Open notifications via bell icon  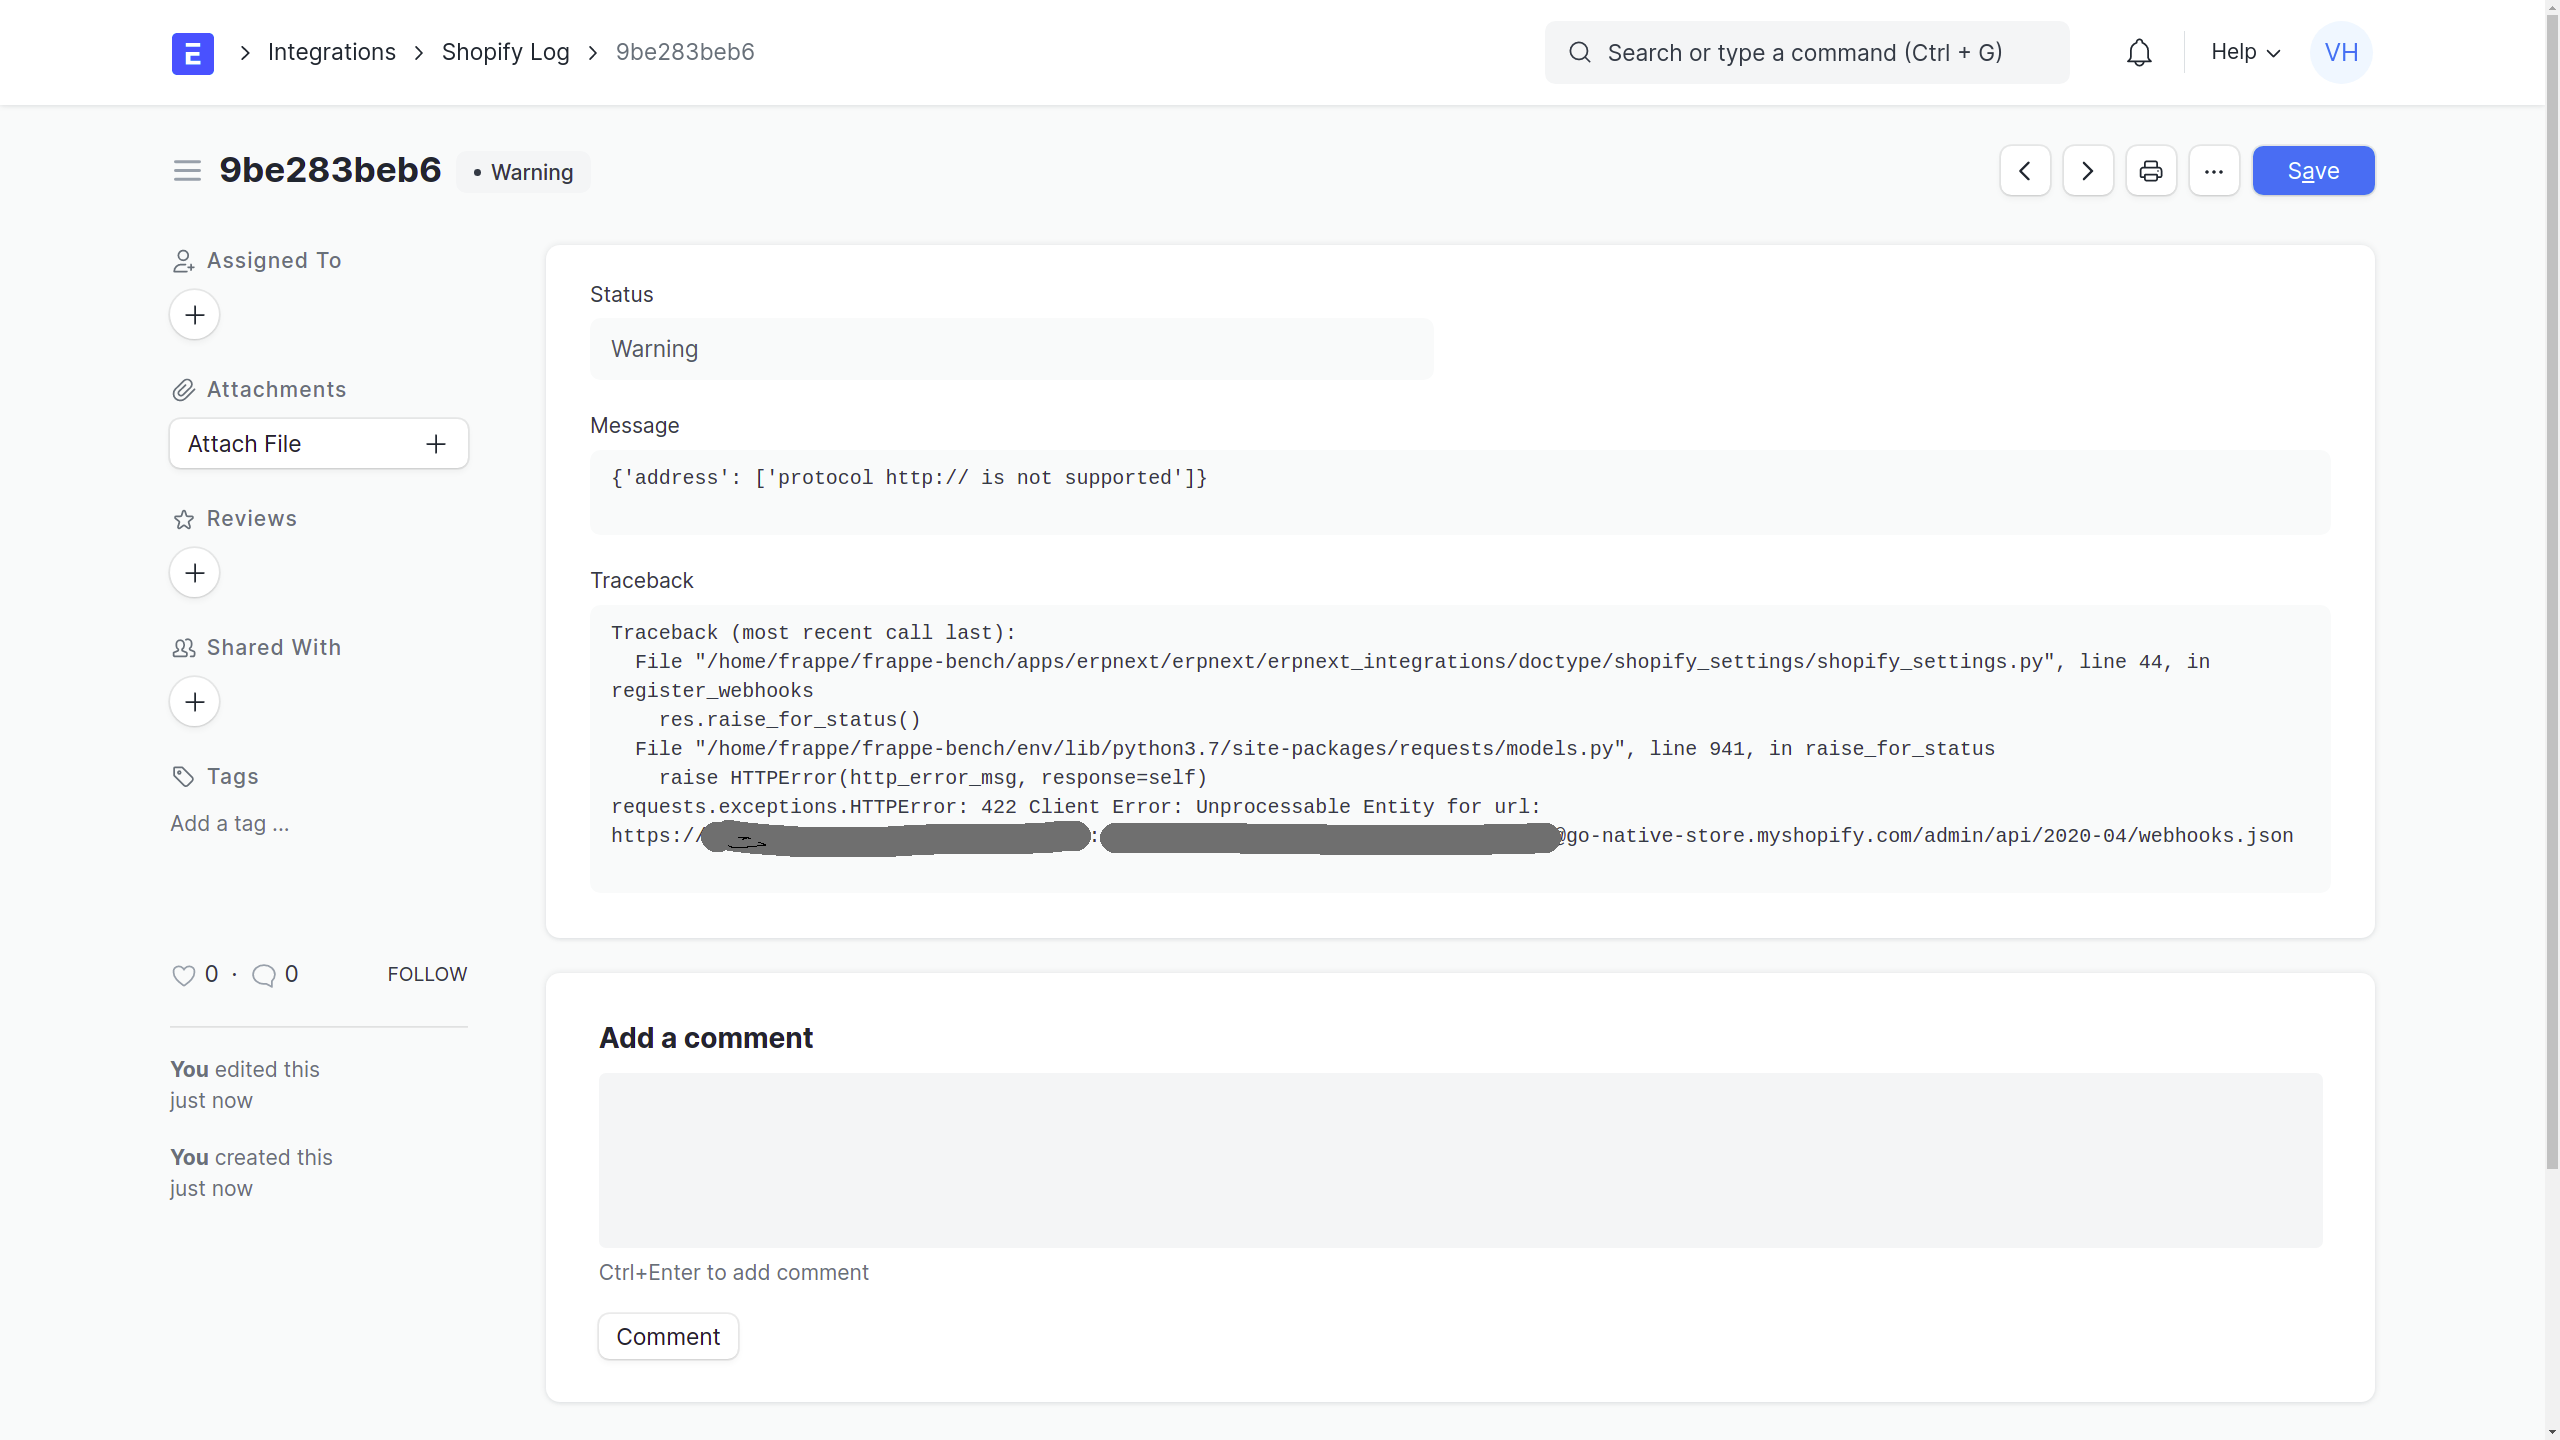click(2139, 52)
